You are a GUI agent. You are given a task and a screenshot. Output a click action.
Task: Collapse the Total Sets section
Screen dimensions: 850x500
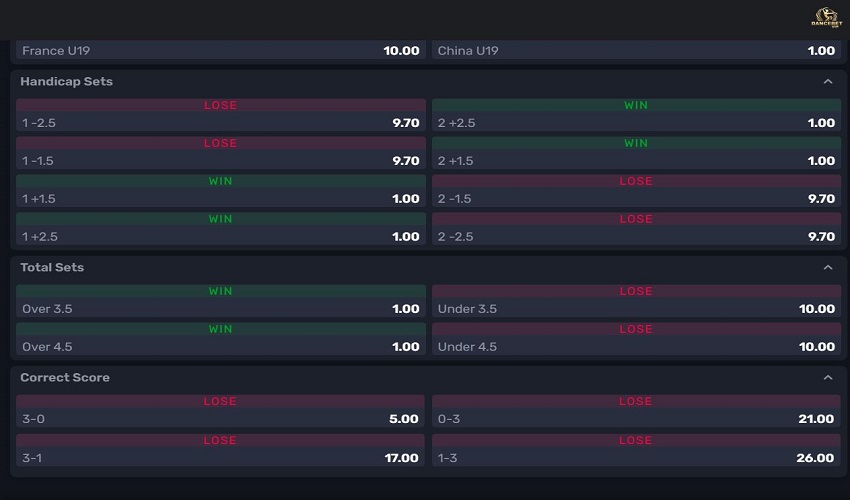tap(827, 268)
